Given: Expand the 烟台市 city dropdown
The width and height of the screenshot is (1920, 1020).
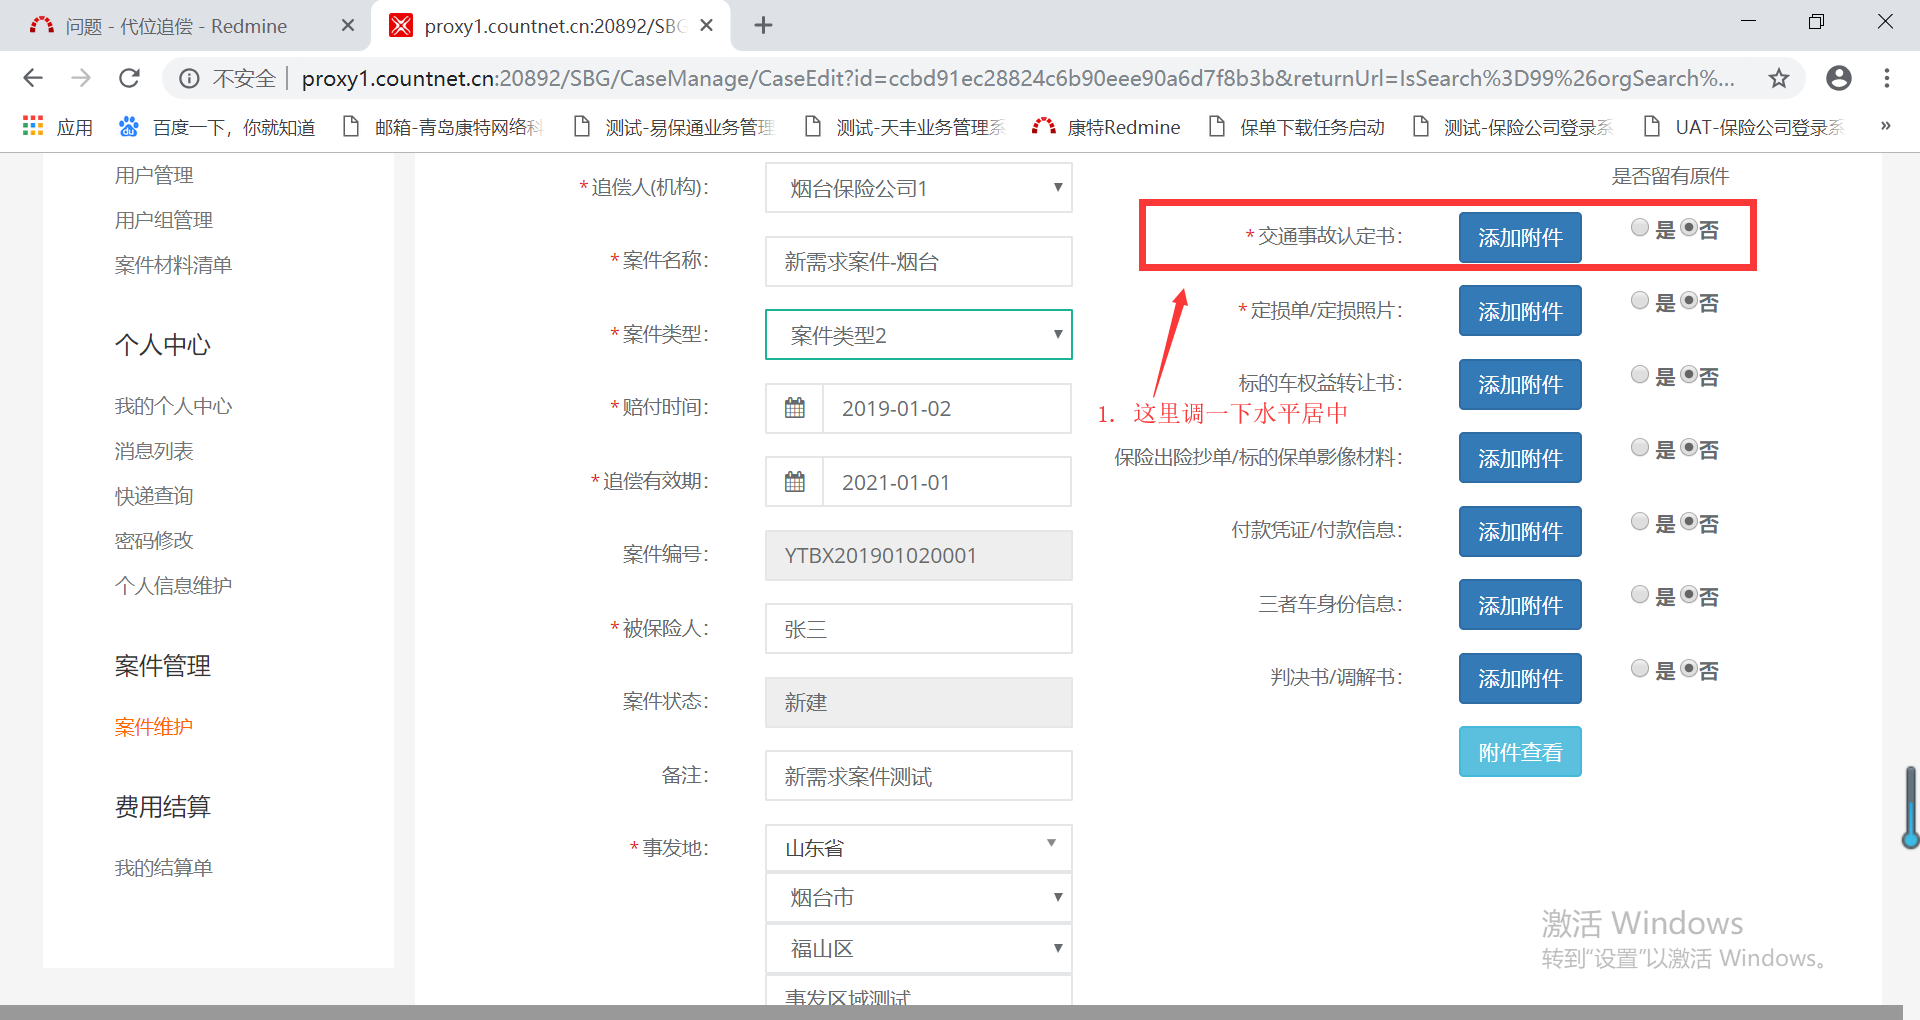Looking at the screenshot, I should coord(919,898).
